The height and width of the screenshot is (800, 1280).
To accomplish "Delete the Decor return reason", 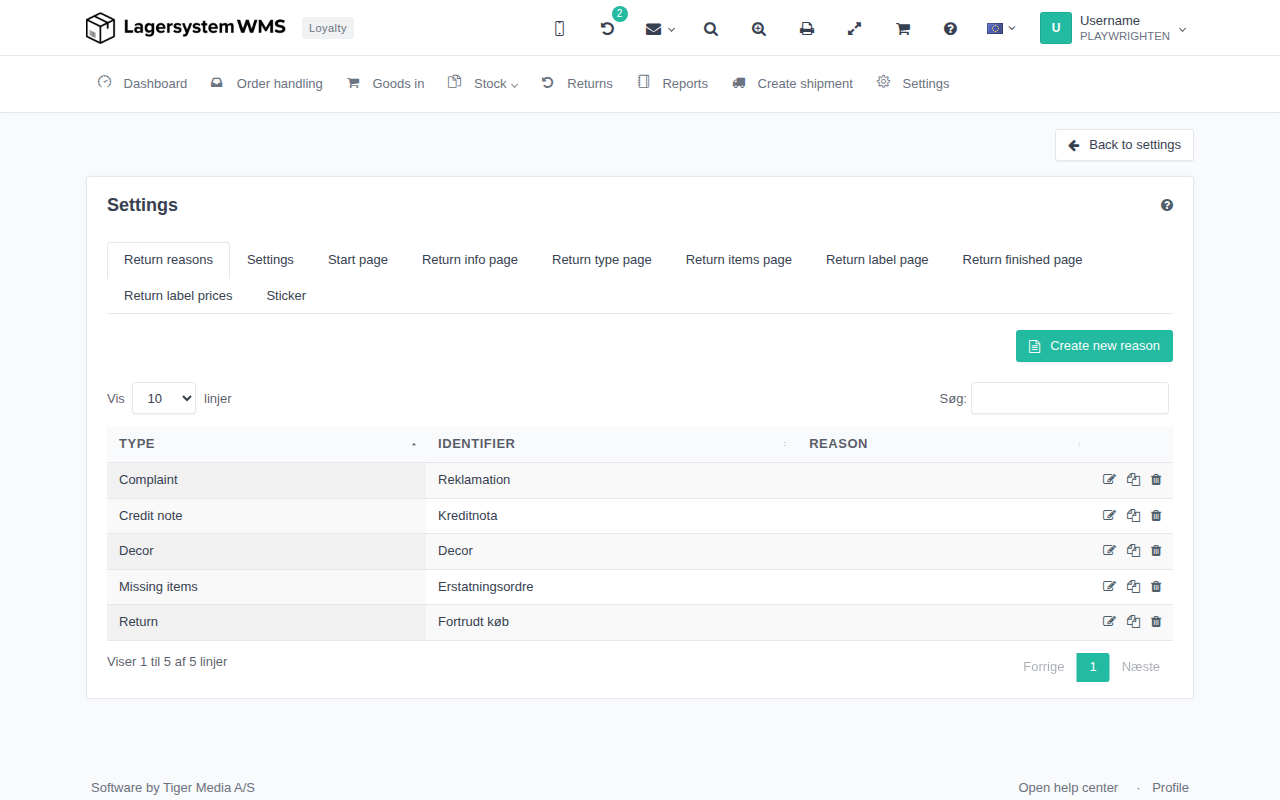I will tap(1156, 551).
